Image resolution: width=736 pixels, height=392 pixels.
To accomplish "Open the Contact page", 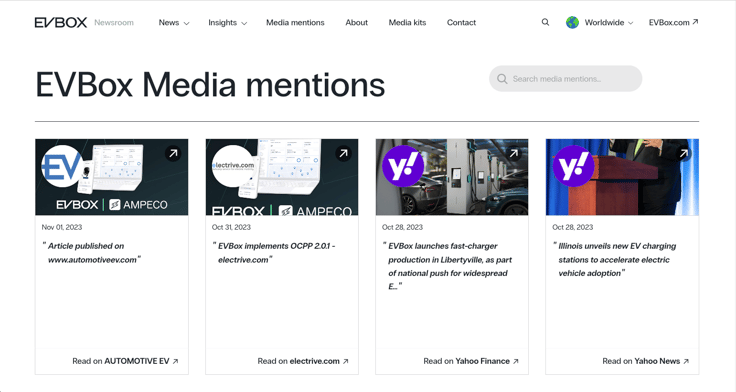I will 461,23.
